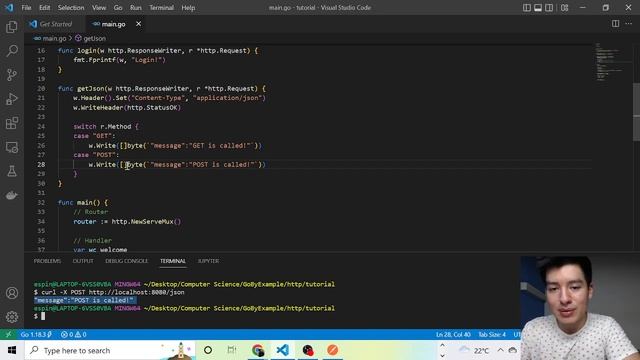The height and width of the screenshot is (360, 640).
Task: Open the Go menu
Action: point(118,8)
